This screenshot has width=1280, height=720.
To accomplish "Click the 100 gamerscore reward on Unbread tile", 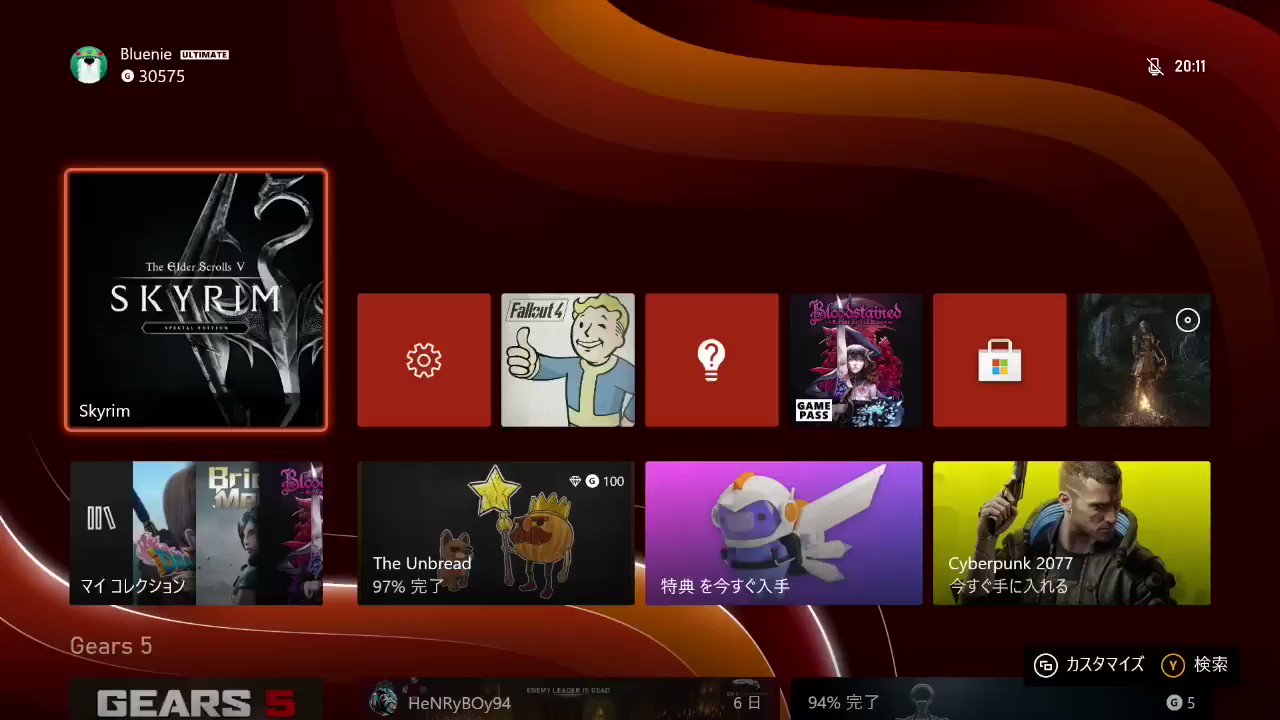I will (597, 482).
